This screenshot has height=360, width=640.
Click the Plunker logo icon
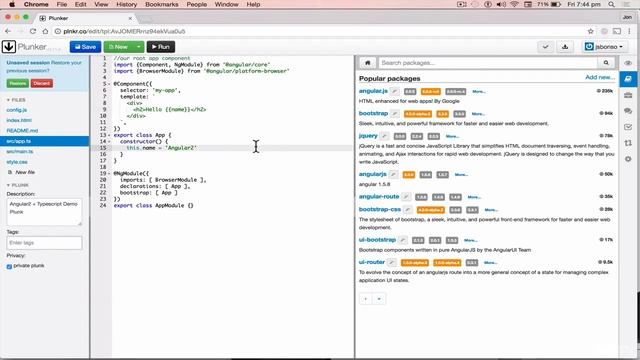pos(9,47)
